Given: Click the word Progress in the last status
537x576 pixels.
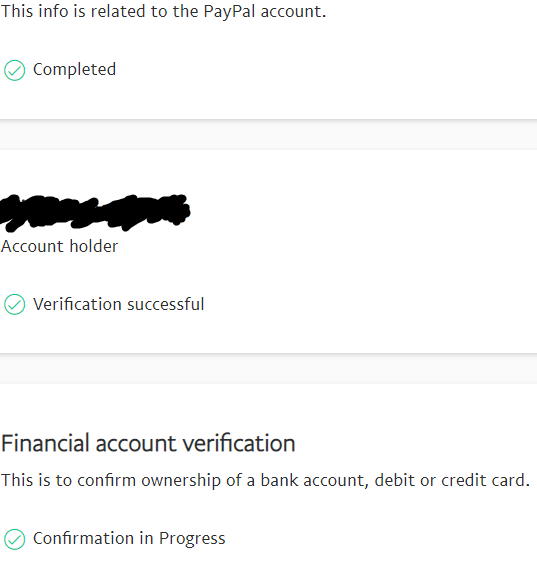Looking at the screenshot, I should [x=192, y=539].
